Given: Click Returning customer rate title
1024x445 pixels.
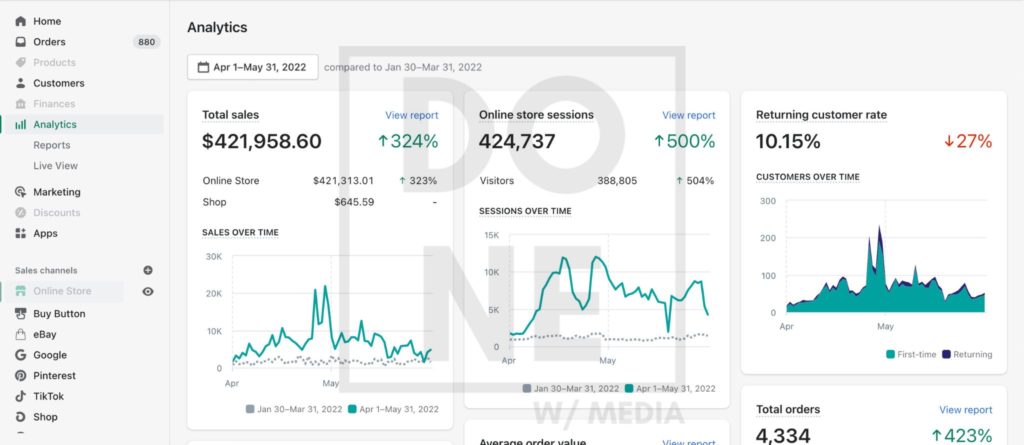Looking at the screenshot, I should click(822, 115).
